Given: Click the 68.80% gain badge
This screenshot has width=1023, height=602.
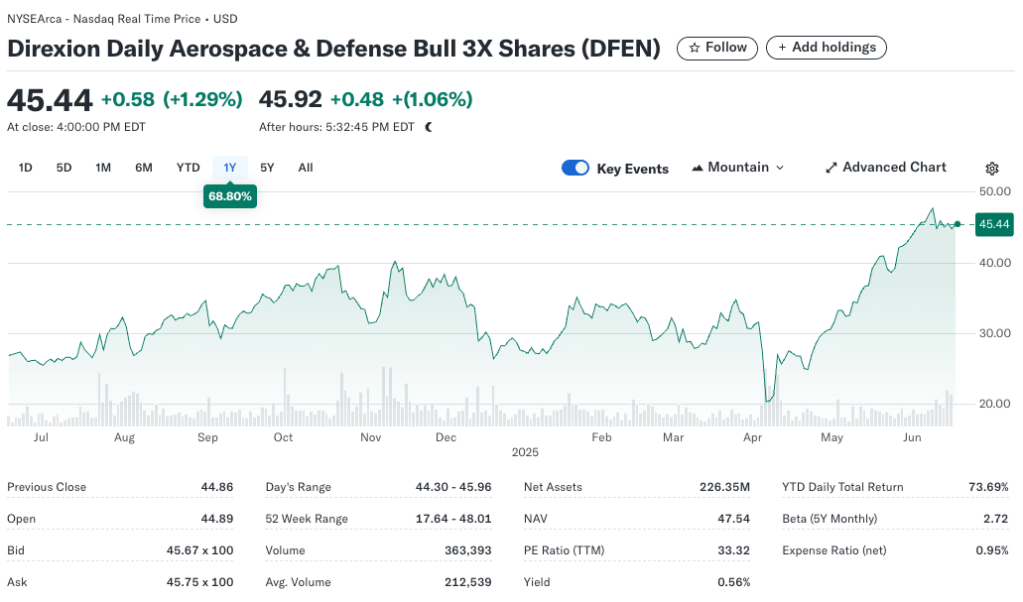Looking at the screenshot, I should coord(230,196).
